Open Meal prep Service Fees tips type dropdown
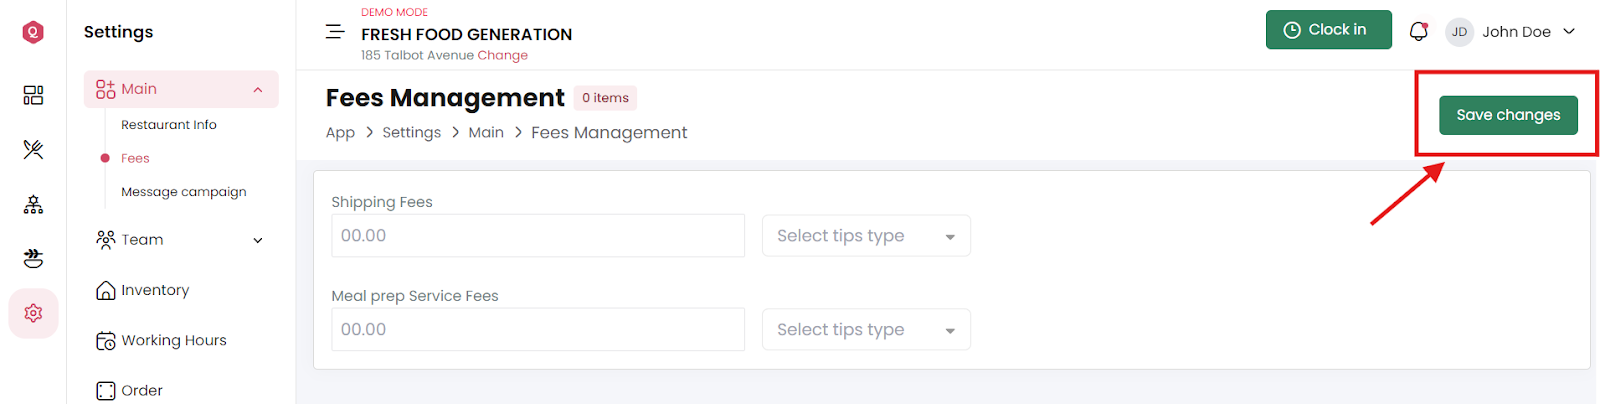 coord(866,330)
